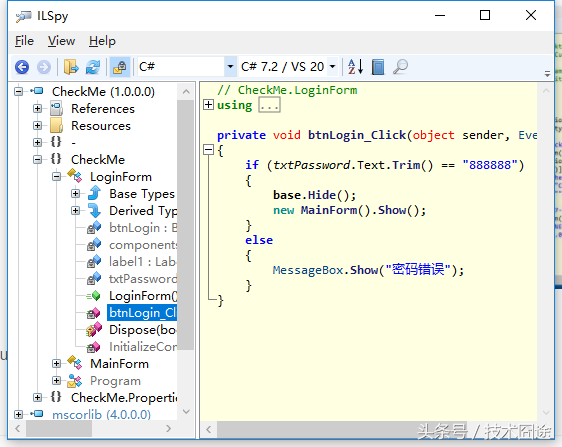
Task: Navigate back with the blue arrow button
Action: [22, 67]
